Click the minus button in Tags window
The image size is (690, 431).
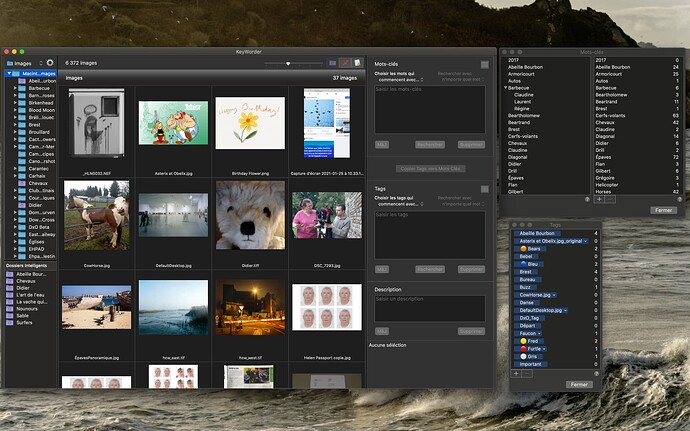coord(527,373)
